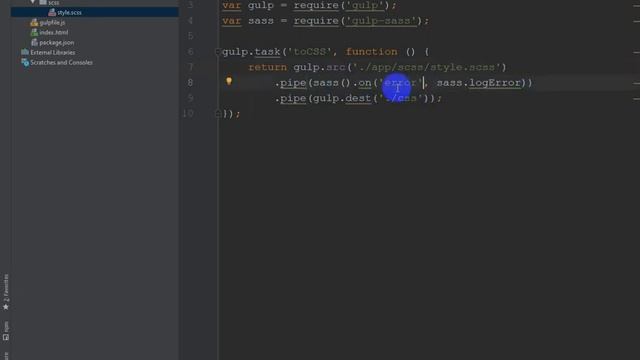This screenshot has height=360, width=640.
Task: Click the gulpfile.js file icon
Action: [x=34, y=23]
